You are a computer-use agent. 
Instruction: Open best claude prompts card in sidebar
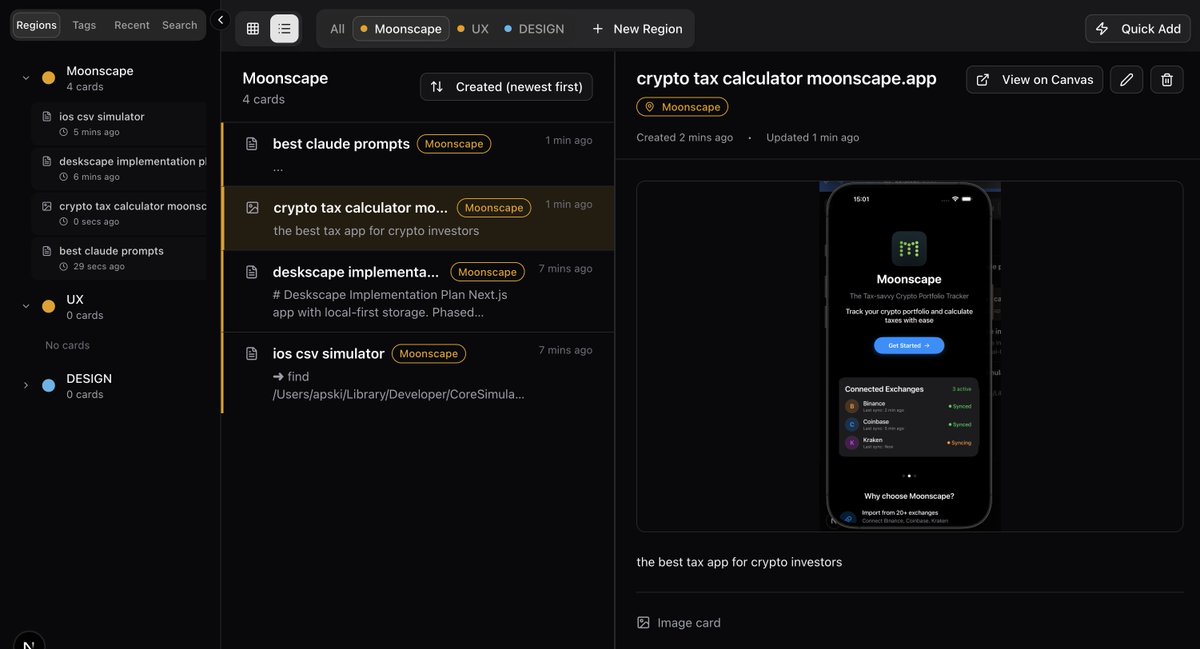tap(119, 258)
